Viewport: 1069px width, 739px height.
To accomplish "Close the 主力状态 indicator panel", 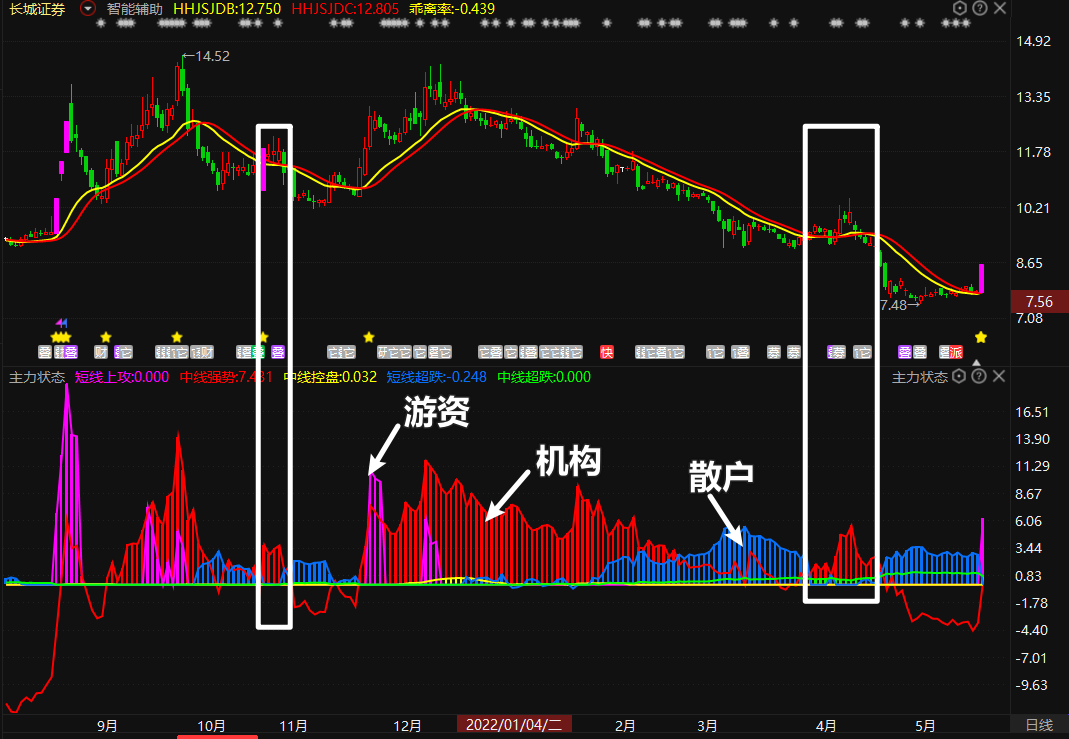I will [998, 377].
